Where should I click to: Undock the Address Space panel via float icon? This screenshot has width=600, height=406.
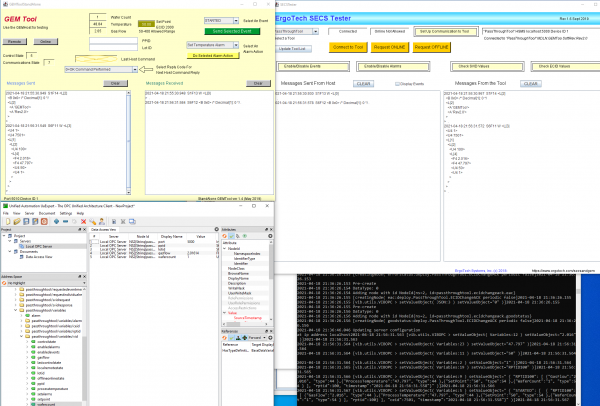tap(80, 276)
